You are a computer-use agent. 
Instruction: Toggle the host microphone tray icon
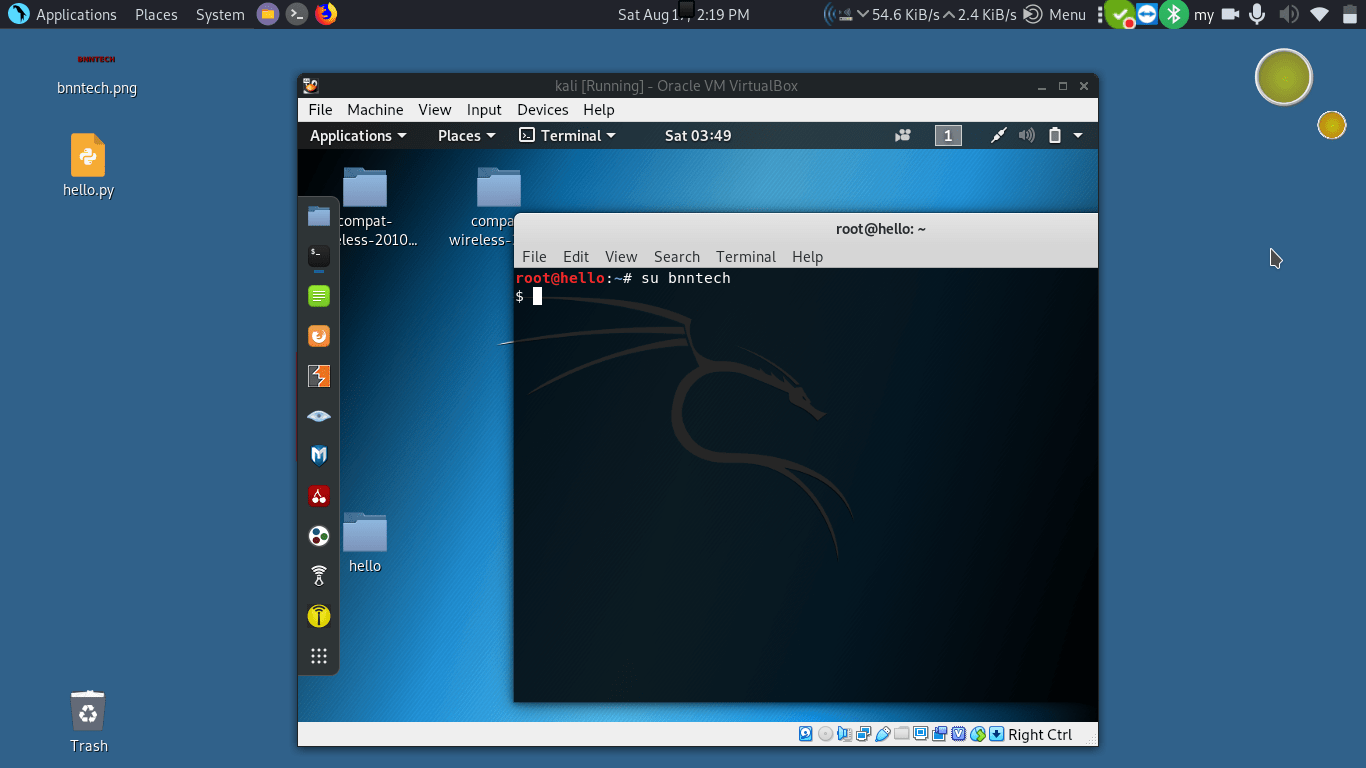coord(1257,14)
